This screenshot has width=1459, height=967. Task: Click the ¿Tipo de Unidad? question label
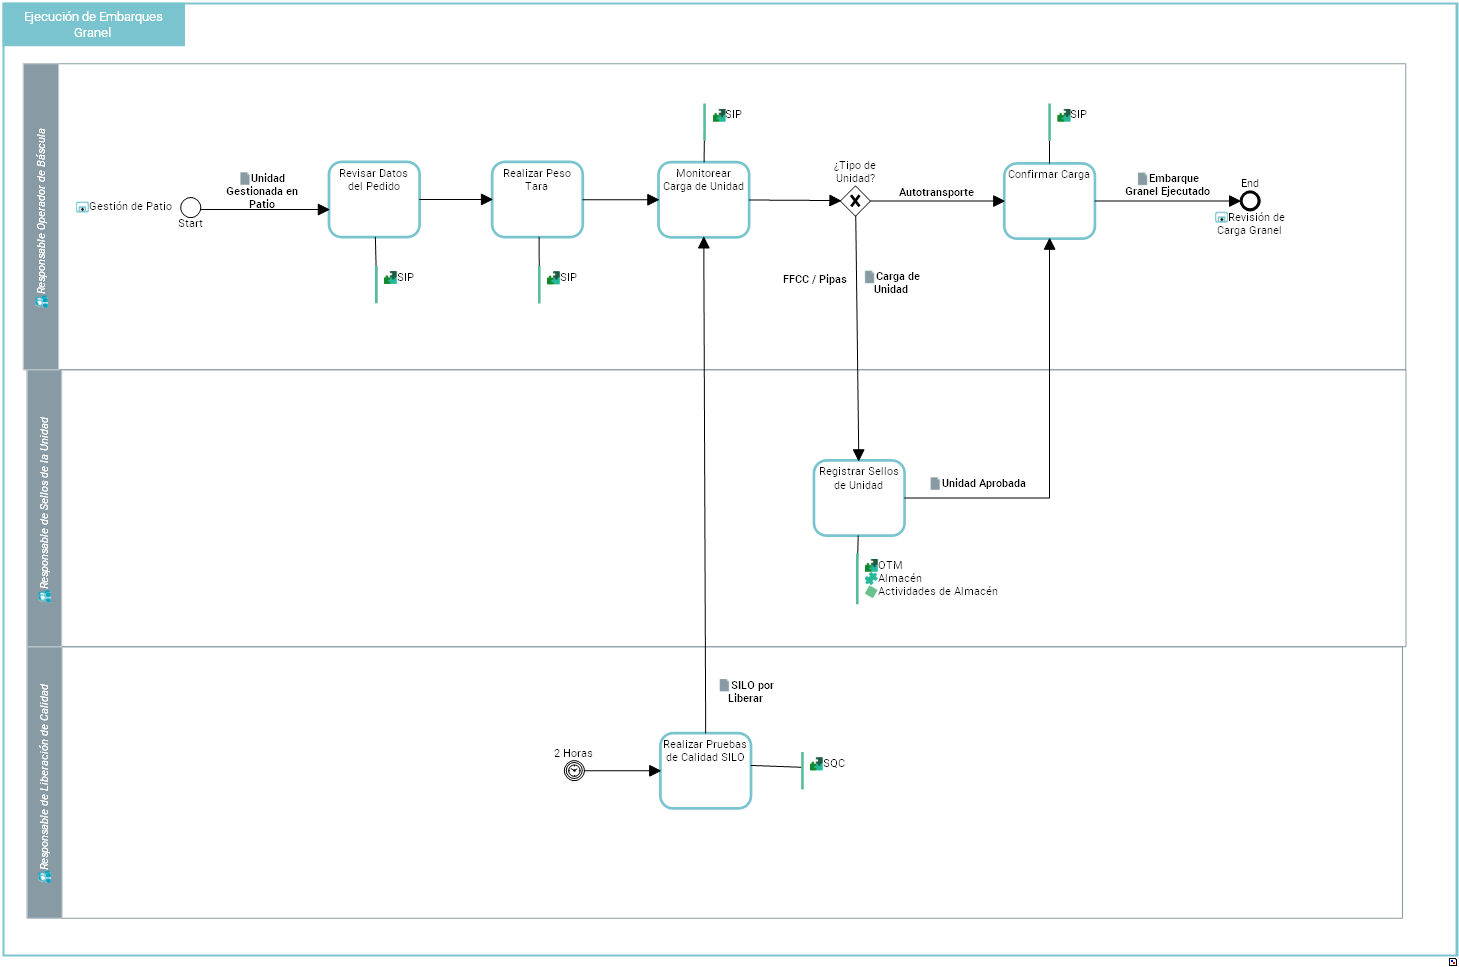click(855, 172)
